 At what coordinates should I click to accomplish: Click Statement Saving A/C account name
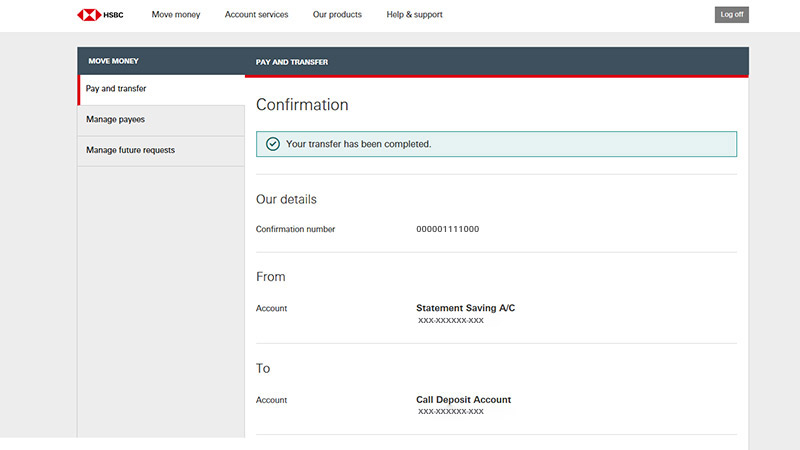coord(465,308)
